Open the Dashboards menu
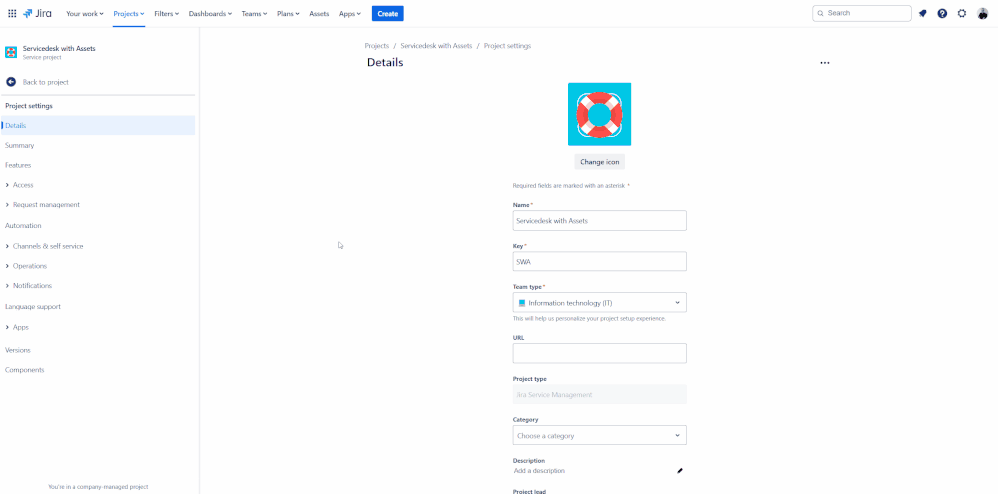The height and width of the screenshot is (494, 998). pos(210,13)
